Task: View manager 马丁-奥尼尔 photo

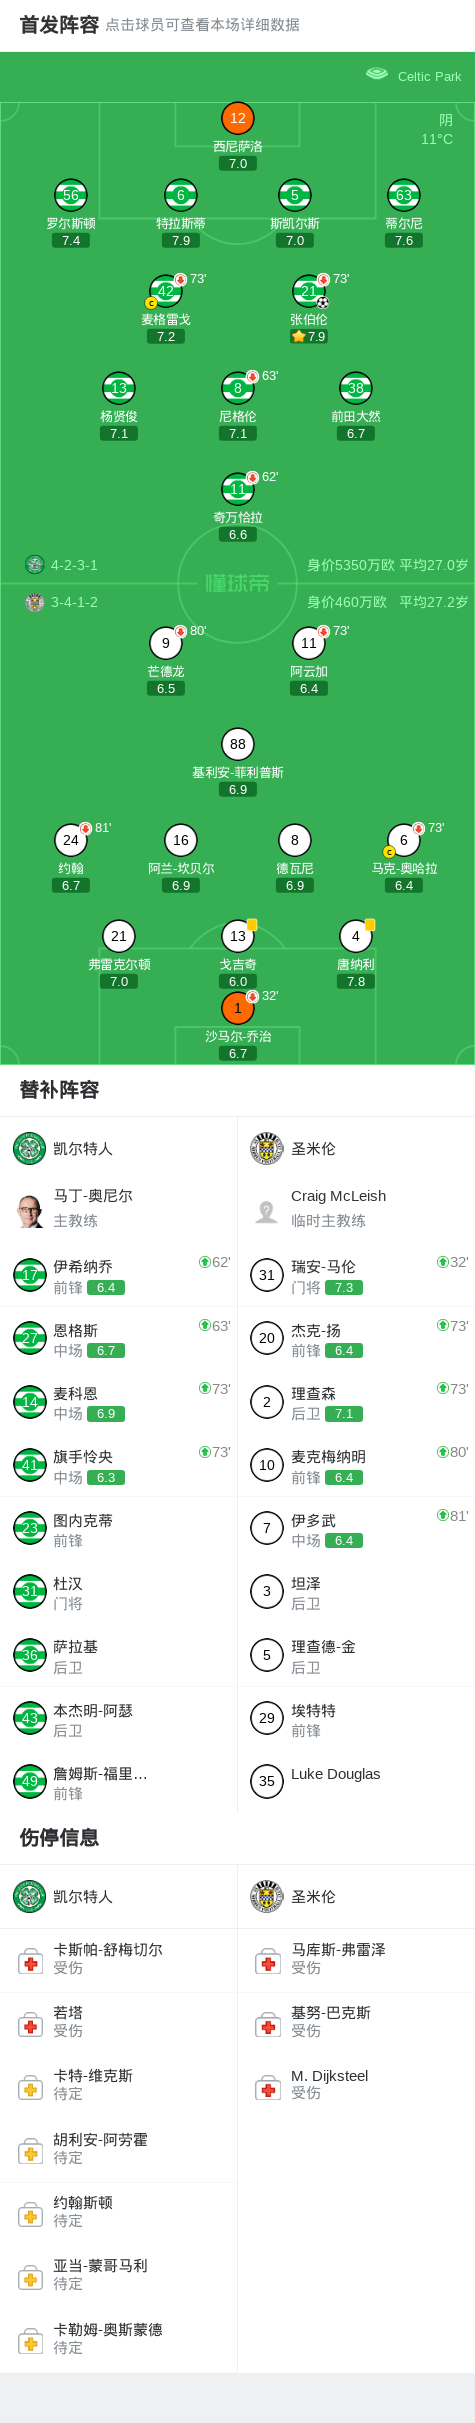Action: coord(30,1208)
